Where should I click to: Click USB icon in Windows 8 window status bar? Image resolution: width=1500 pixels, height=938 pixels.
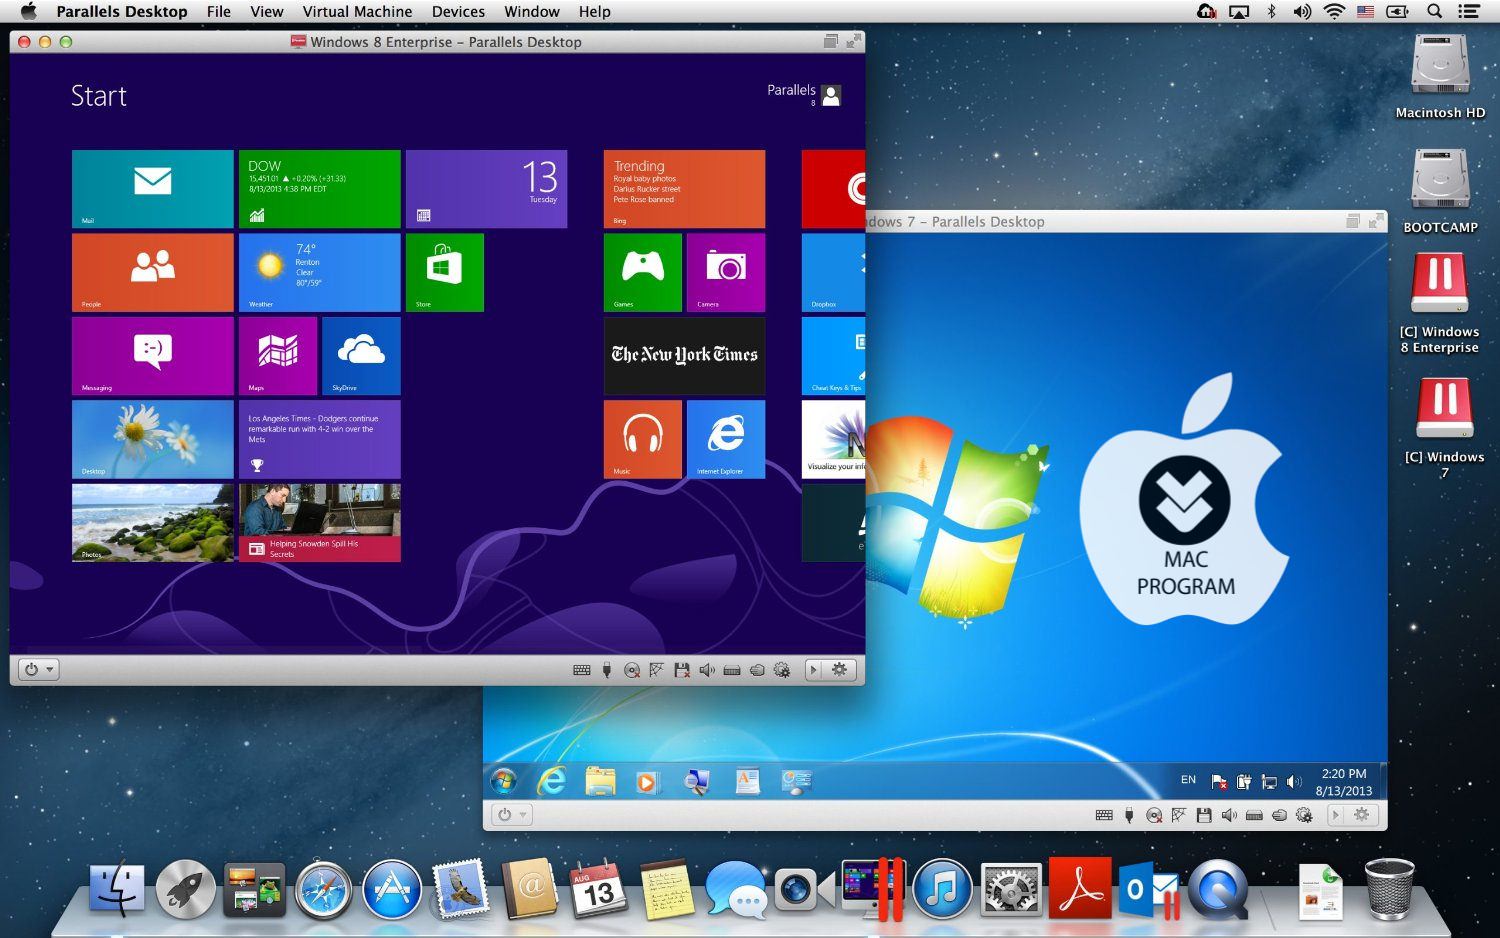pyautogui.click(x=606, y=670)
